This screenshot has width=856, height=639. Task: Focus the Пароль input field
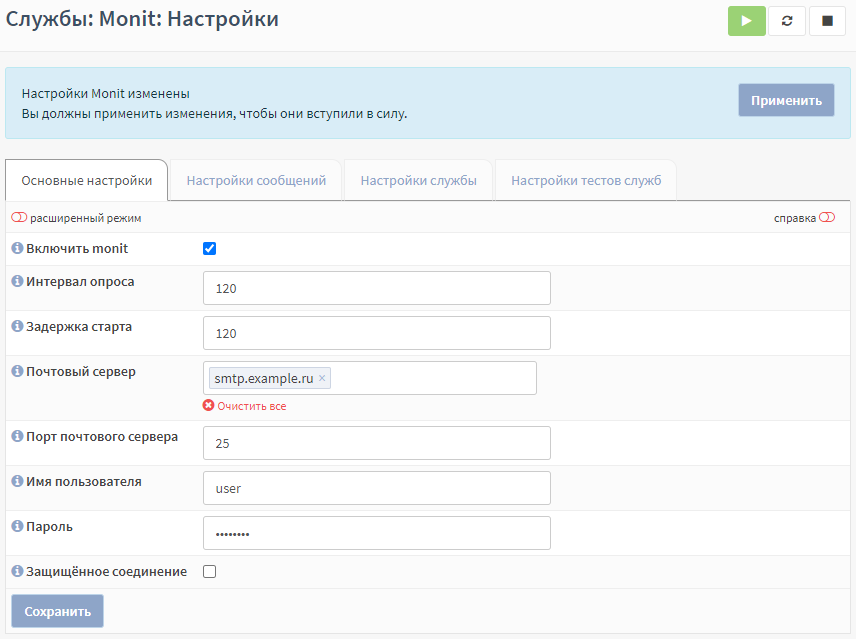(377, 533)
